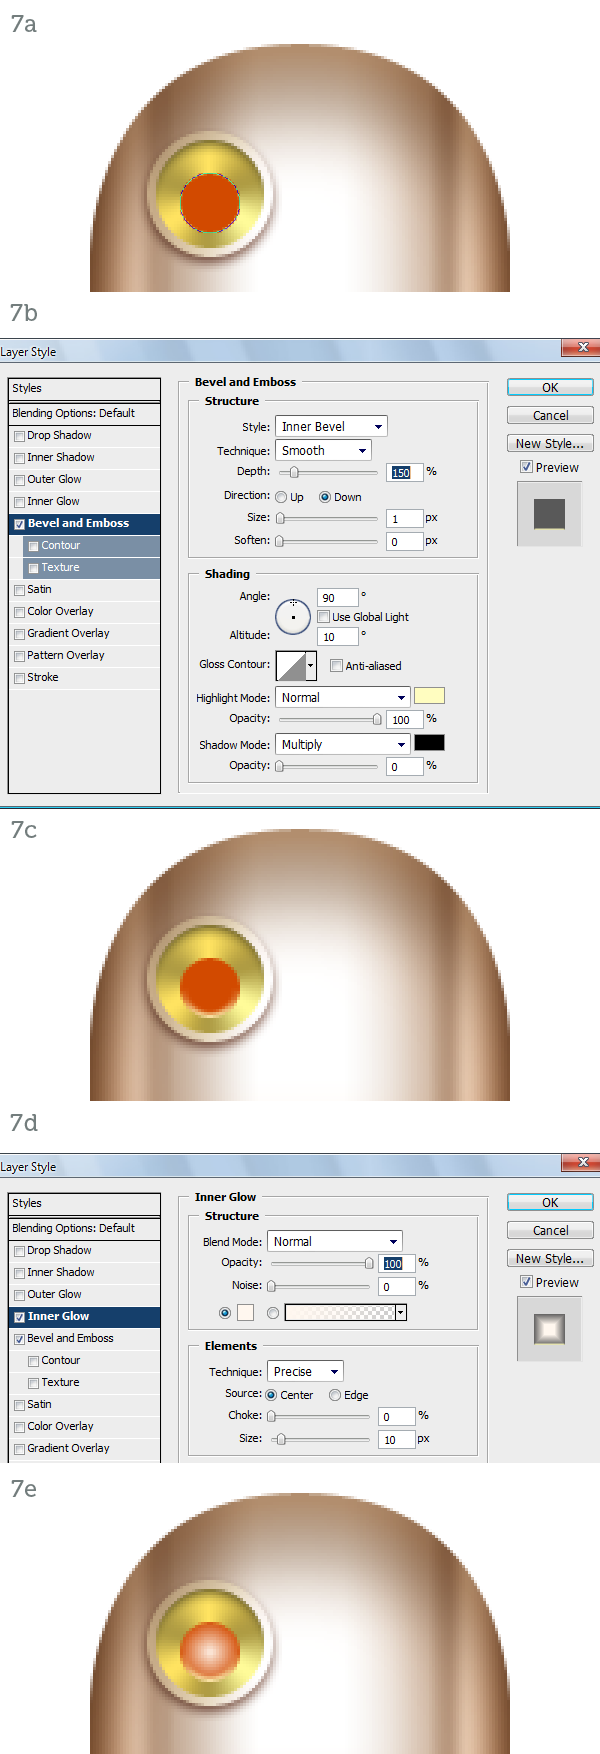Click the Angle value field showing 90
600x1754 pixels.
pyautogui.click(x=337, y=598)
